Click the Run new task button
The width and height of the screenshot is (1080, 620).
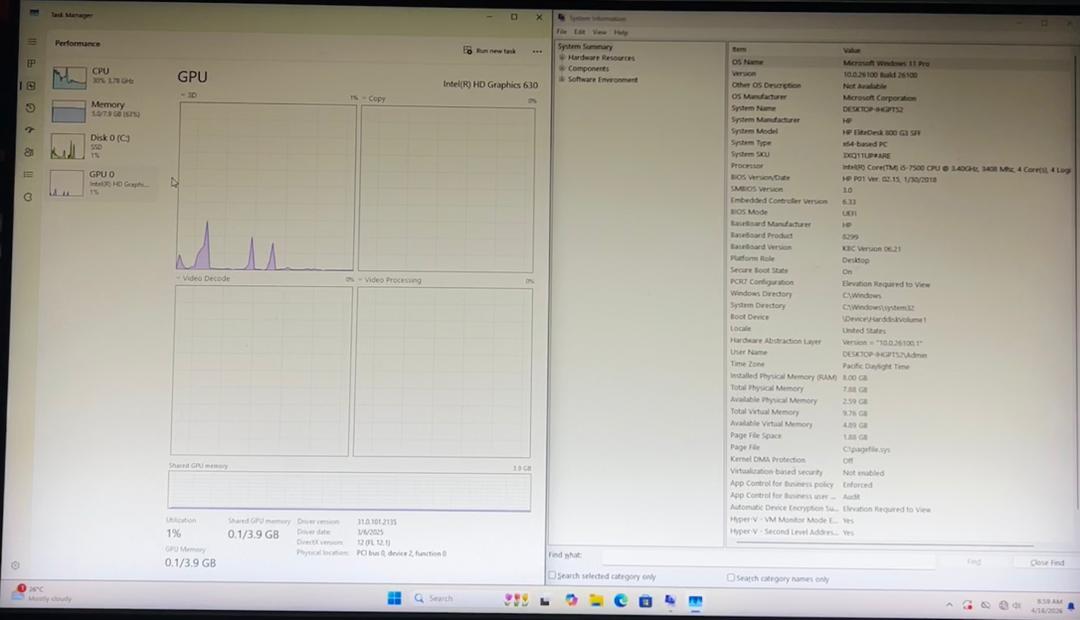[x=490, y=51]
